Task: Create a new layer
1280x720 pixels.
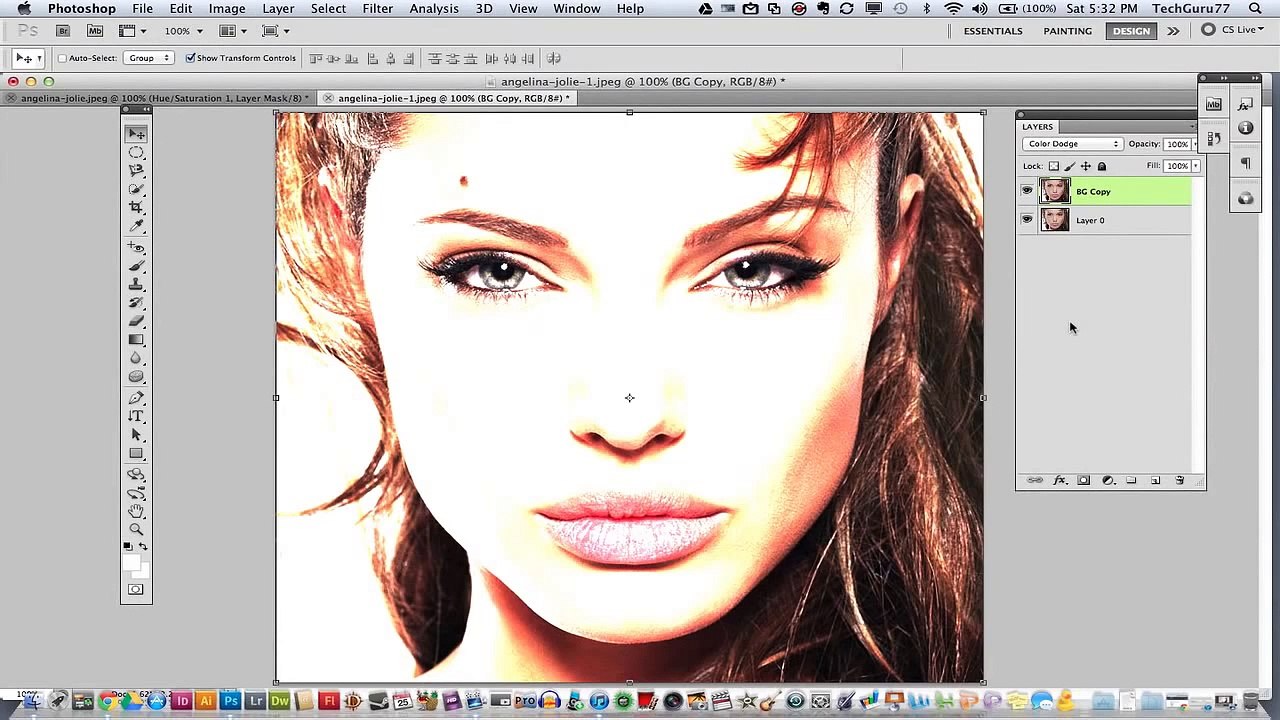Action: [x=1155, y=481]
